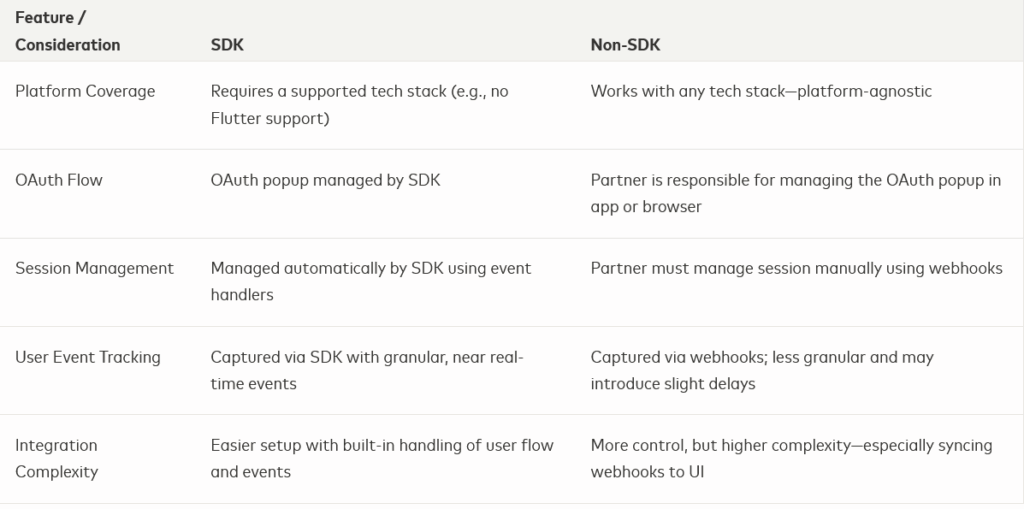
Task: Click the 'webhooks to UI' text line
Action: [x=647, y=471]
